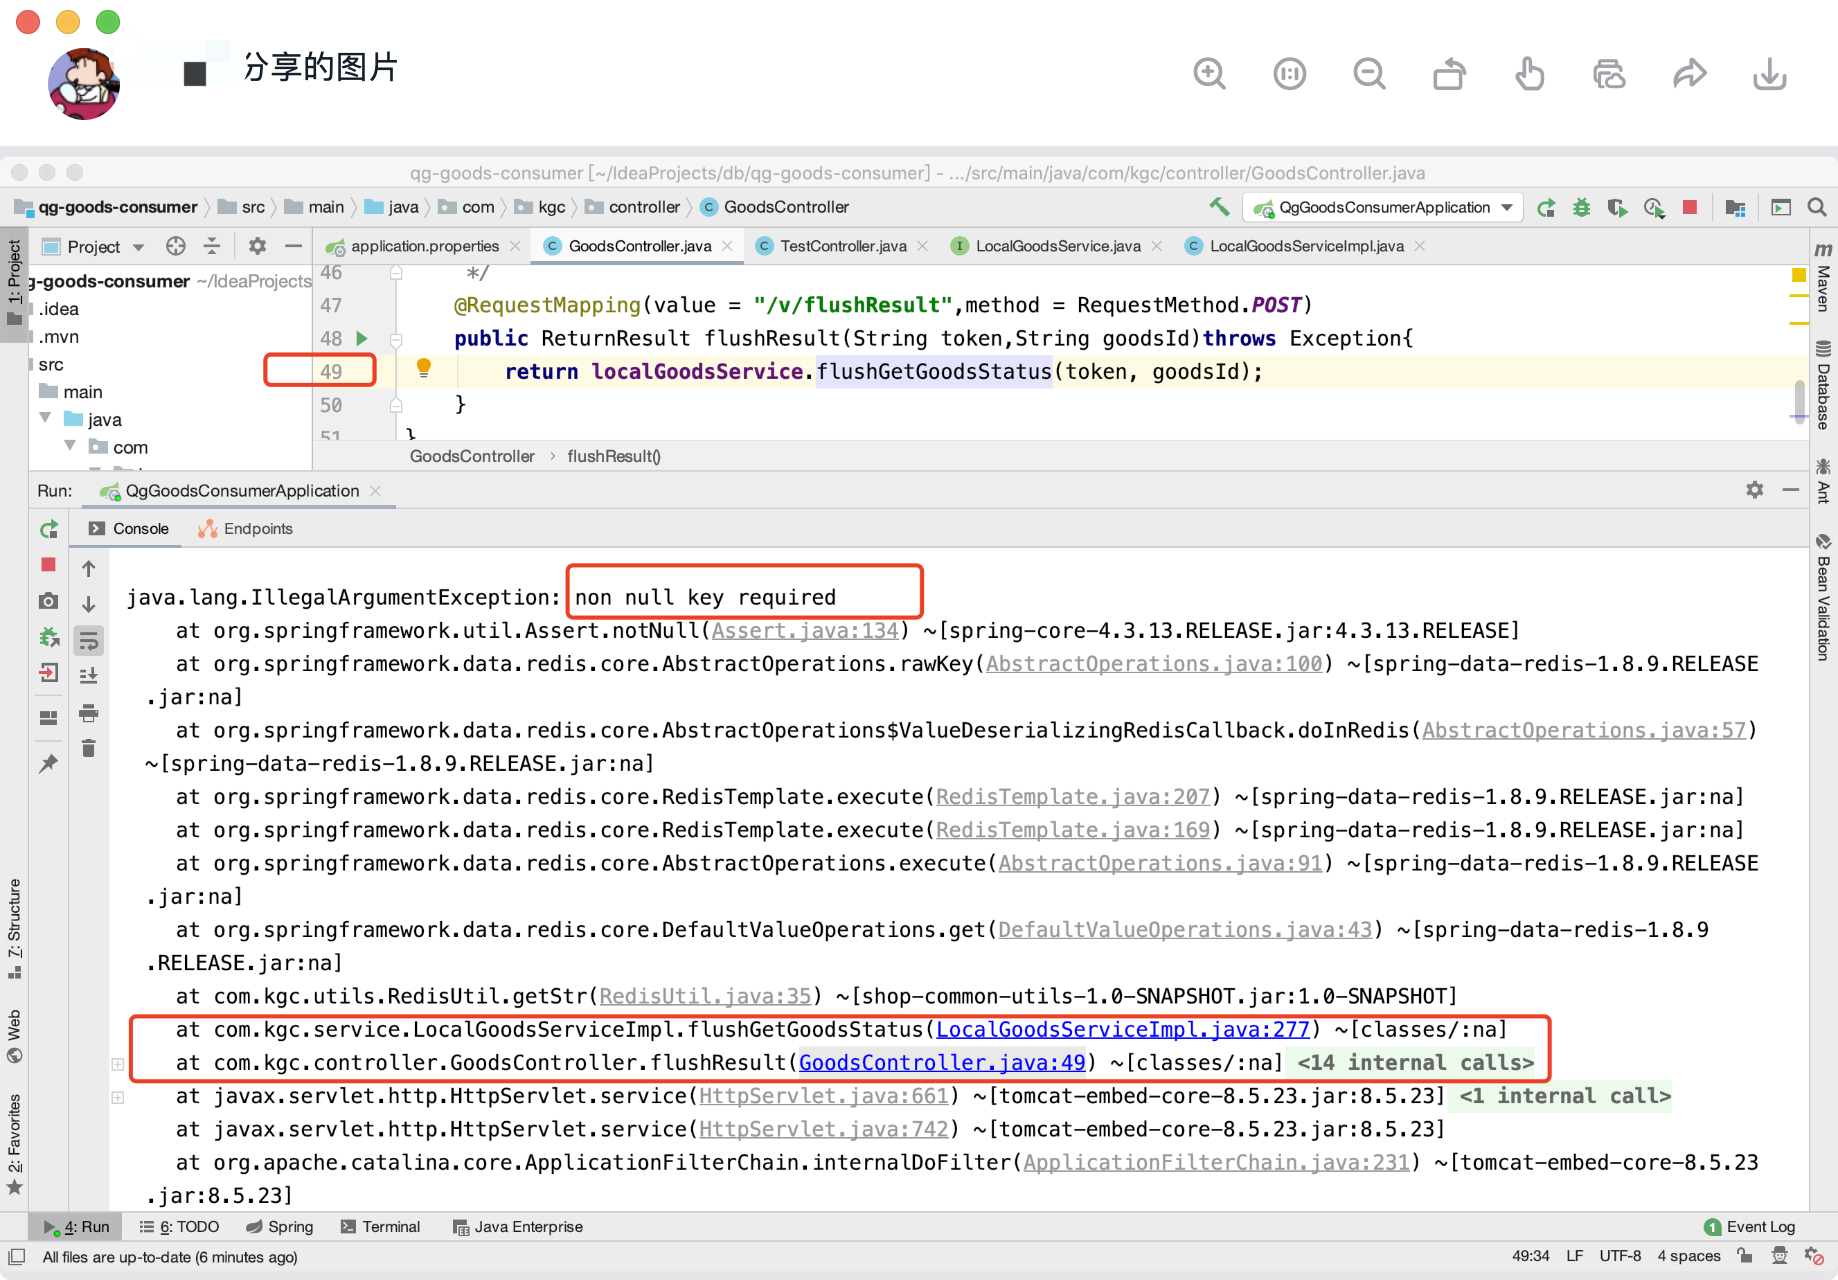Image resolution: width=1838 pixels, height=1280 pixels.
Task: Click the 49:34 caret position indicator
Action: coord(1531,1256)
